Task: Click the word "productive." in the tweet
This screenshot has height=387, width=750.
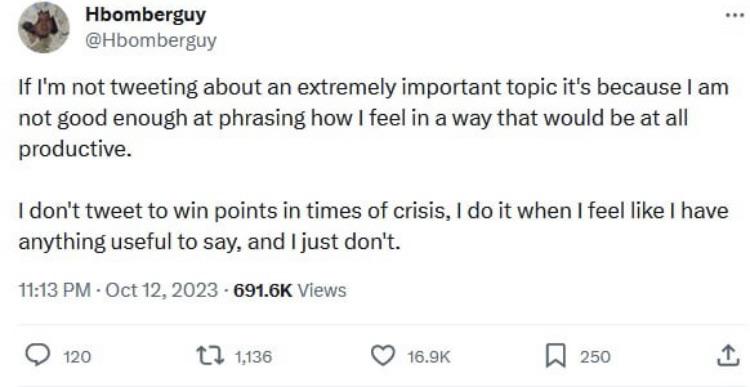Action: tap(74, 150)
